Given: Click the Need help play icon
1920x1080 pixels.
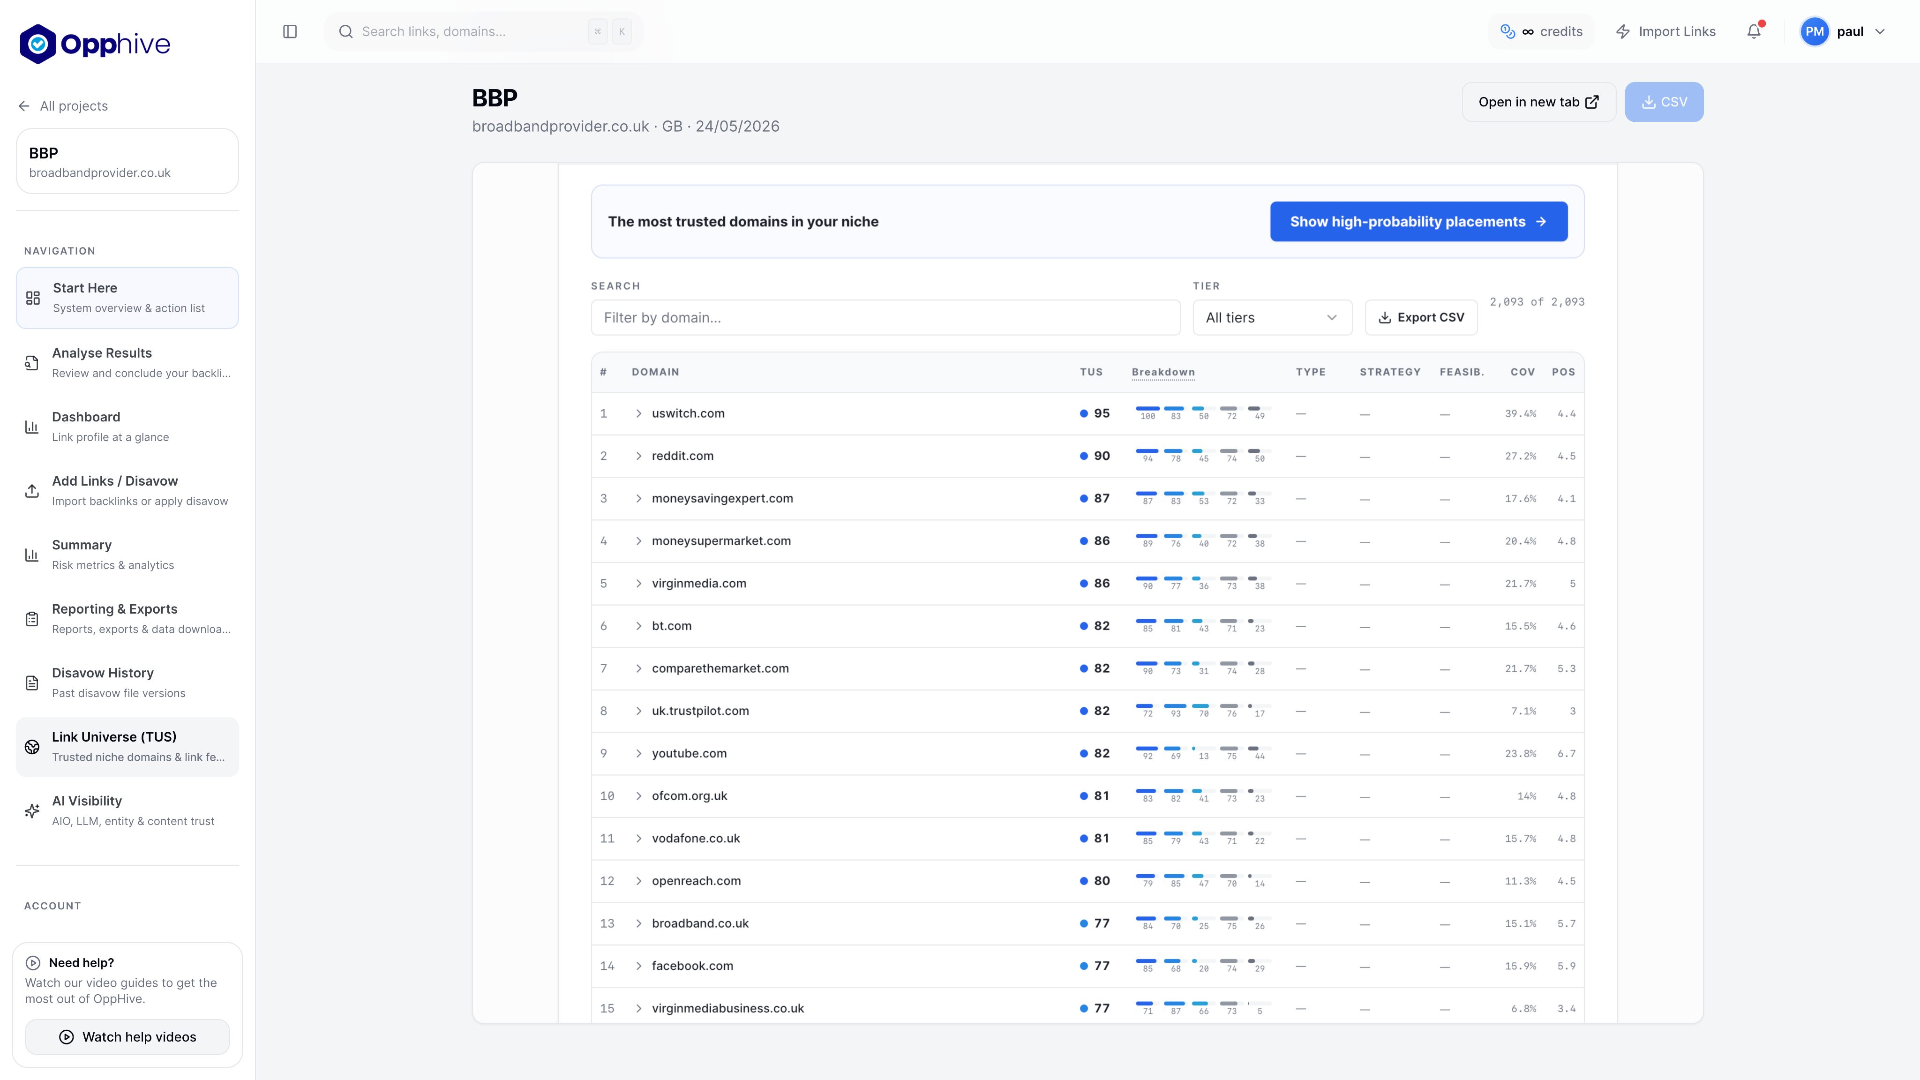Looking at the screenshot, I should pos(33,963).
